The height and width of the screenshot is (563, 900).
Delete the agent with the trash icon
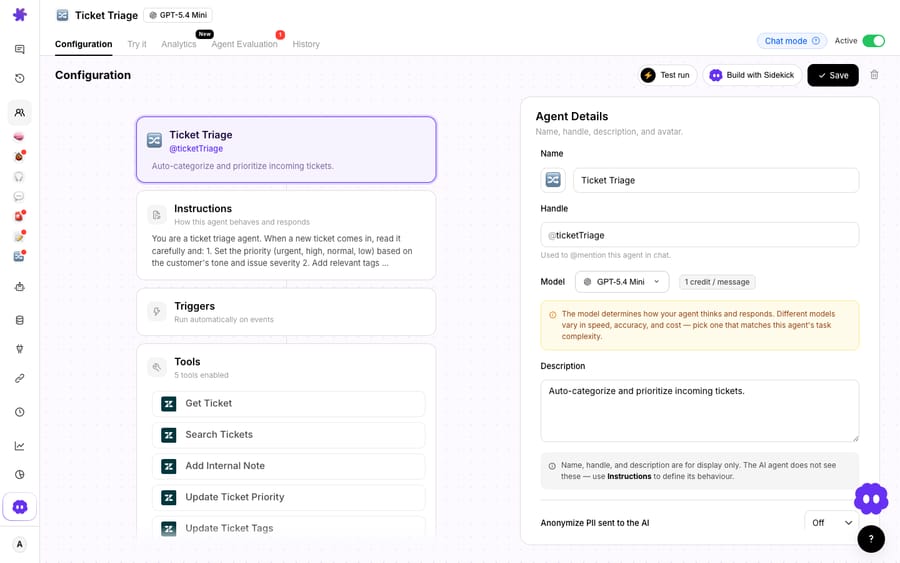pyautogui.click(x=874, y=75)
